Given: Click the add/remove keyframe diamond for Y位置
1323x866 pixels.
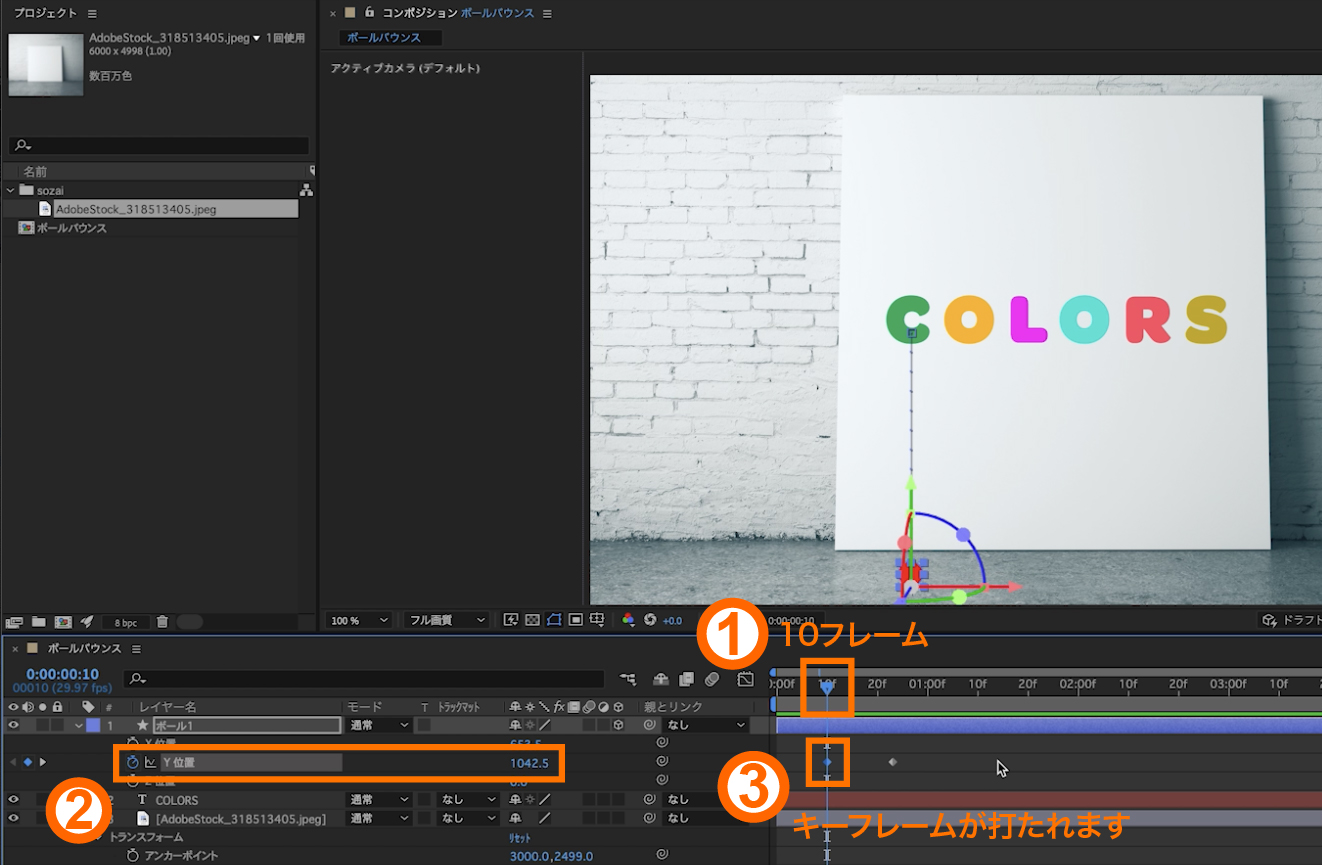Looking at the screenshot, I should coord(28,762).
